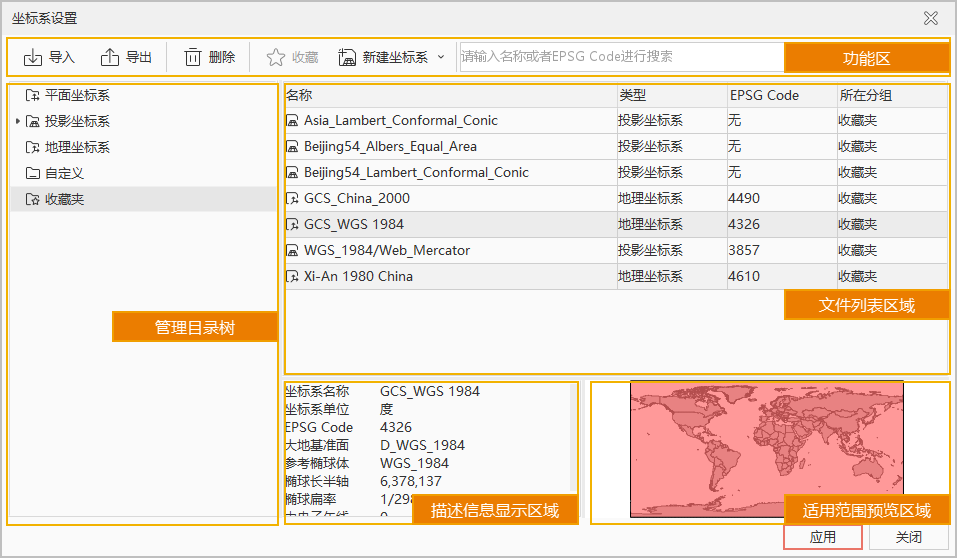
Task: Select Xi-An 1980 China name text
Action: 358,277
